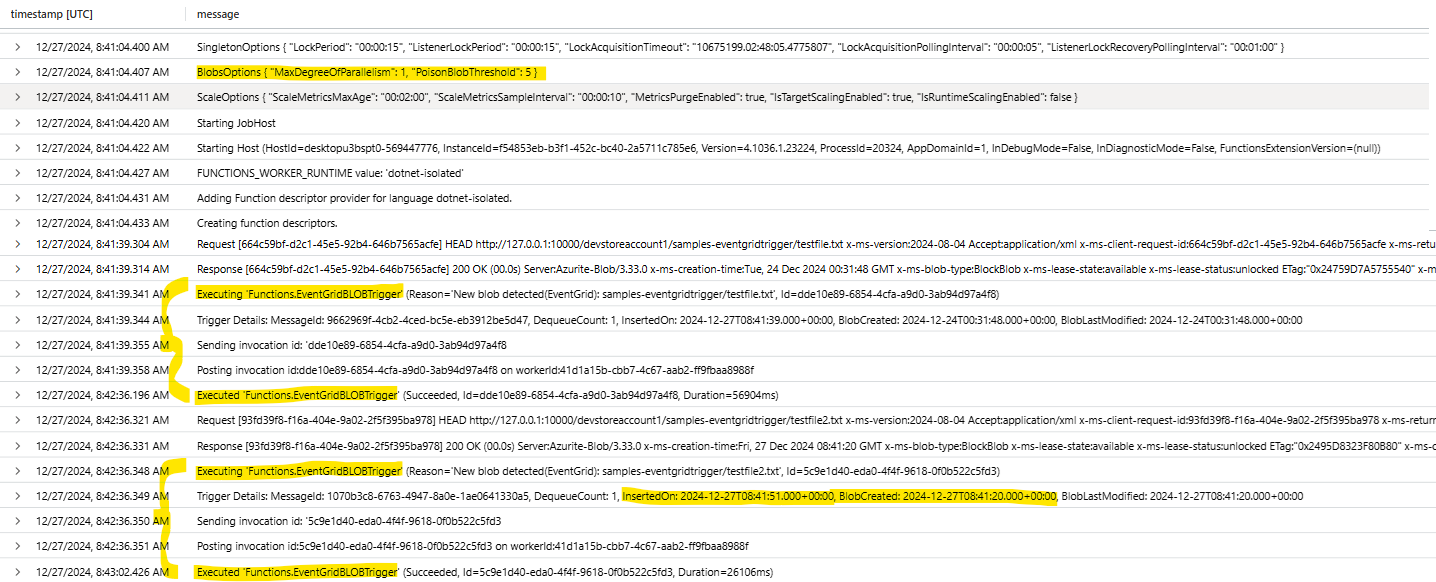Click the message column header
Image resolution: width=1436 pixels, height=582 pixels.
[218, 15]
